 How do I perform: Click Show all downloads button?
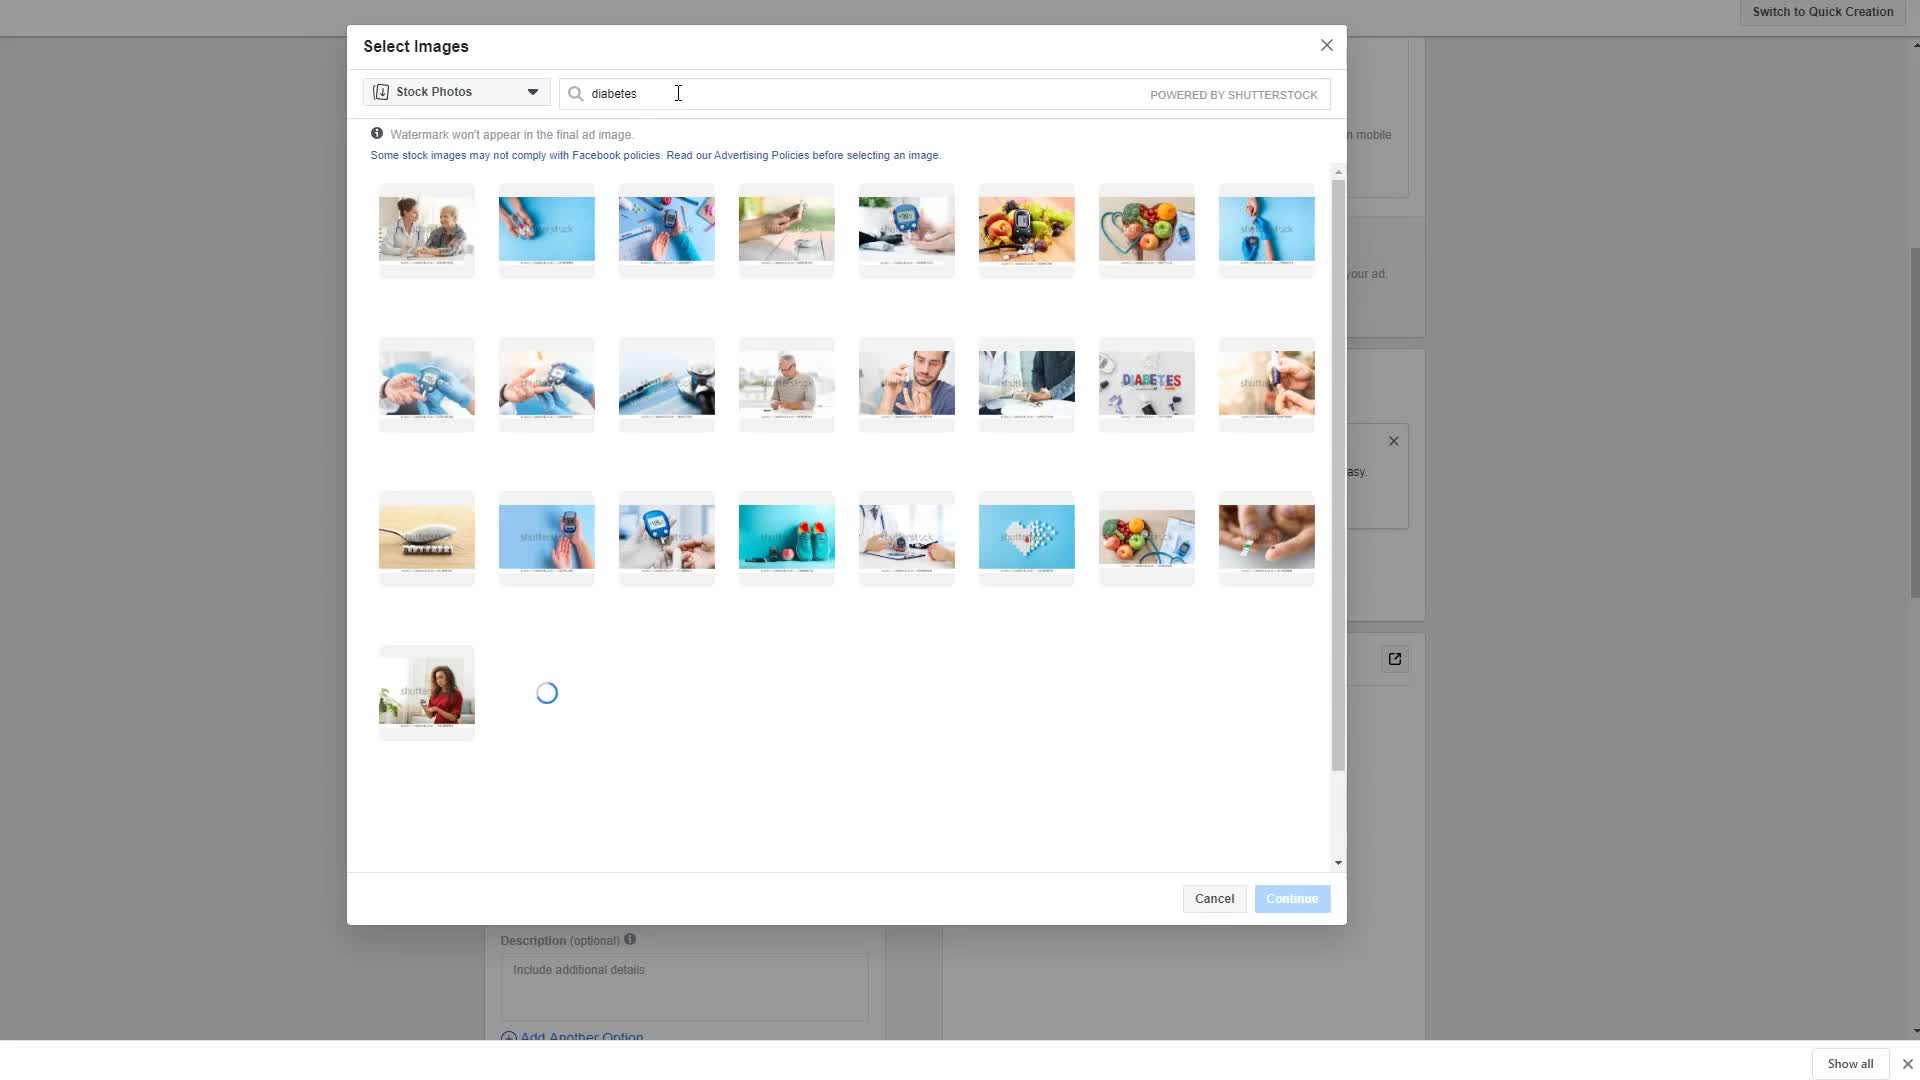click(1849, 1064)
